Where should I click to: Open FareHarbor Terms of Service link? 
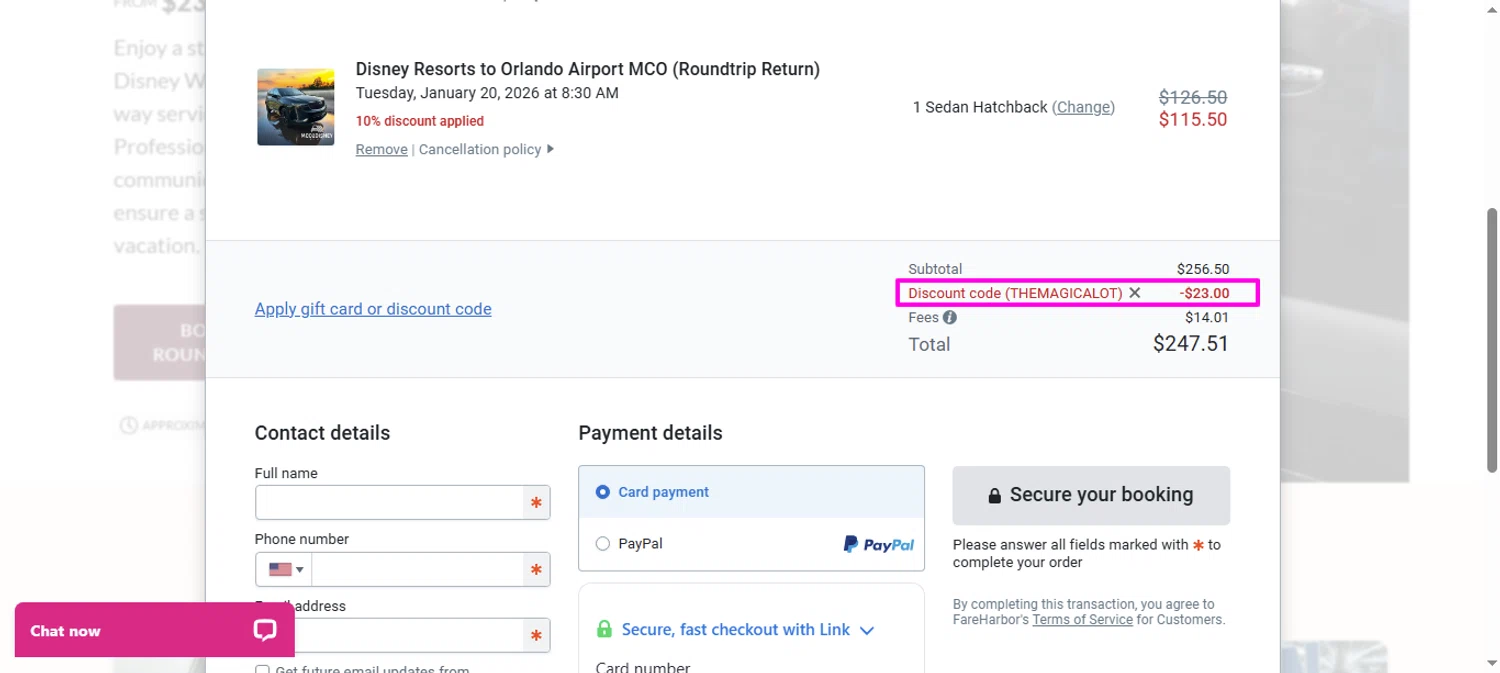1082,619
